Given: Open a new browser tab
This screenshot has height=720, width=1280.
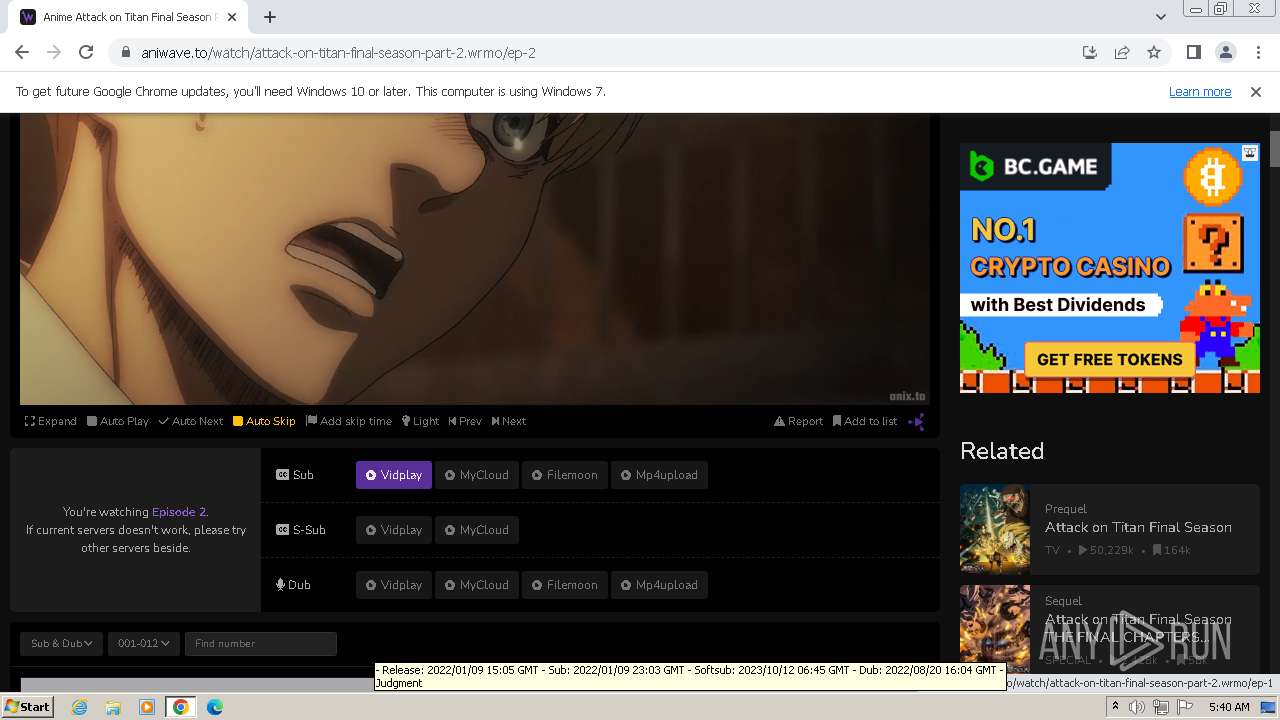Looking at the screenshot, I should pyautogui.click(x=270, y=17).
